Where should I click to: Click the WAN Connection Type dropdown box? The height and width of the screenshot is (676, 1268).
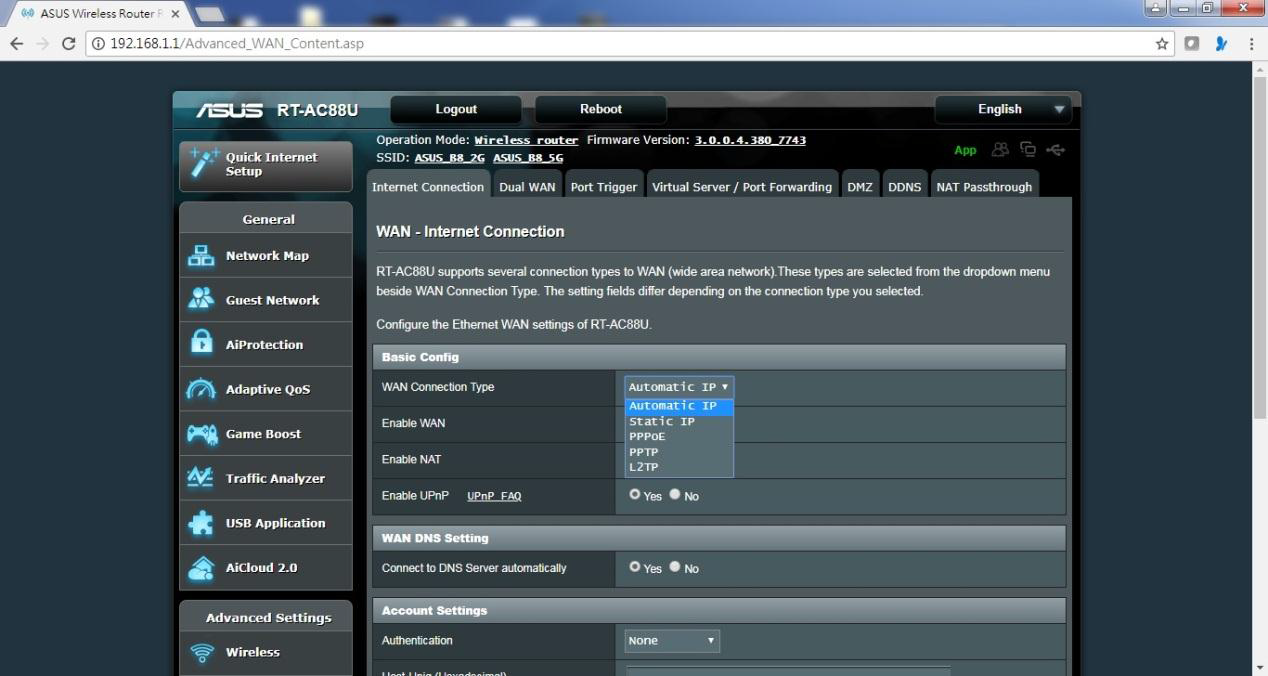click(x=679, y=387)
